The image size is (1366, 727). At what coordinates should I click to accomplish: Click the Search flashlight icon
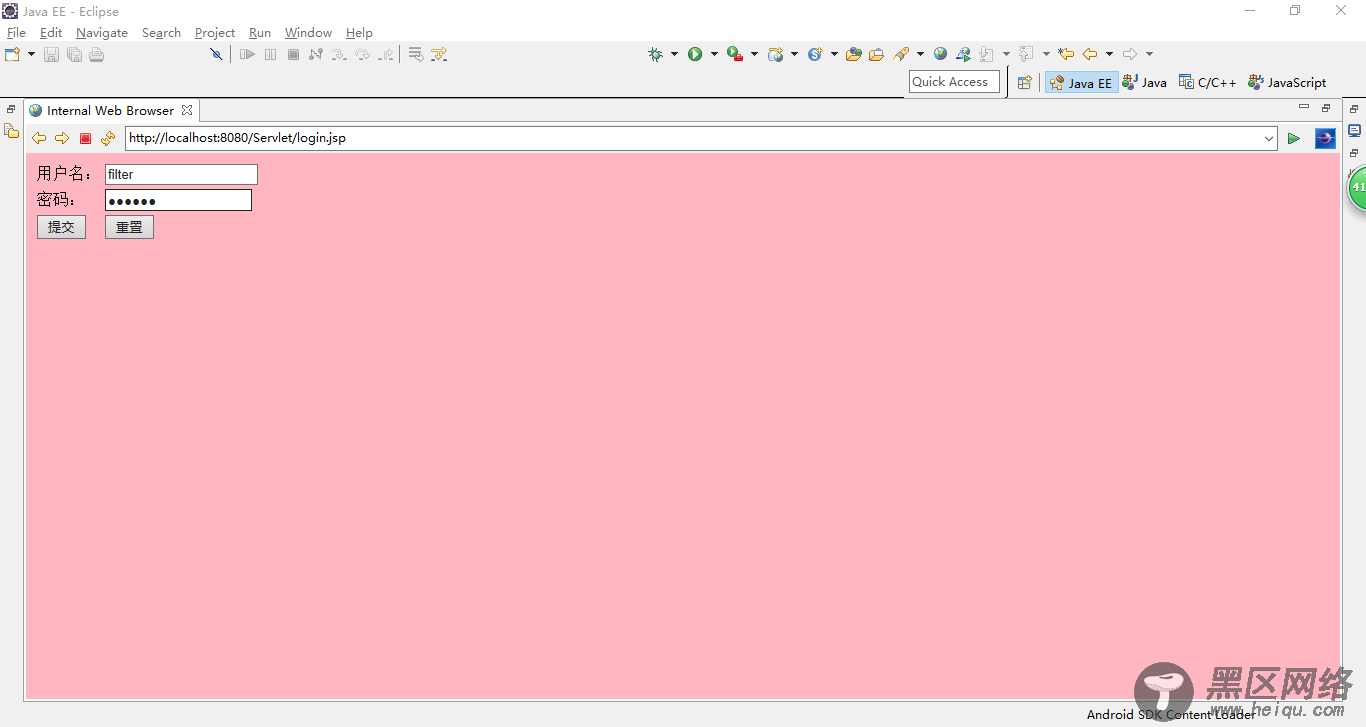[x=902, y=54]
